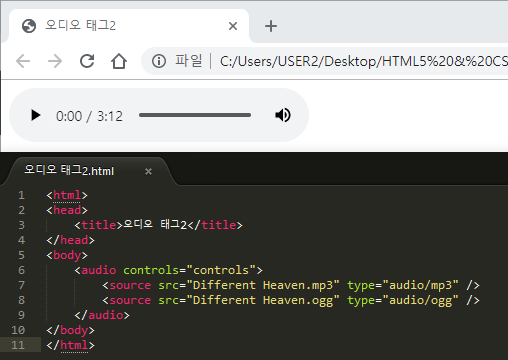
Task: Click "Different Heaven.mp3" source string
Action: [x=263, y=285]
